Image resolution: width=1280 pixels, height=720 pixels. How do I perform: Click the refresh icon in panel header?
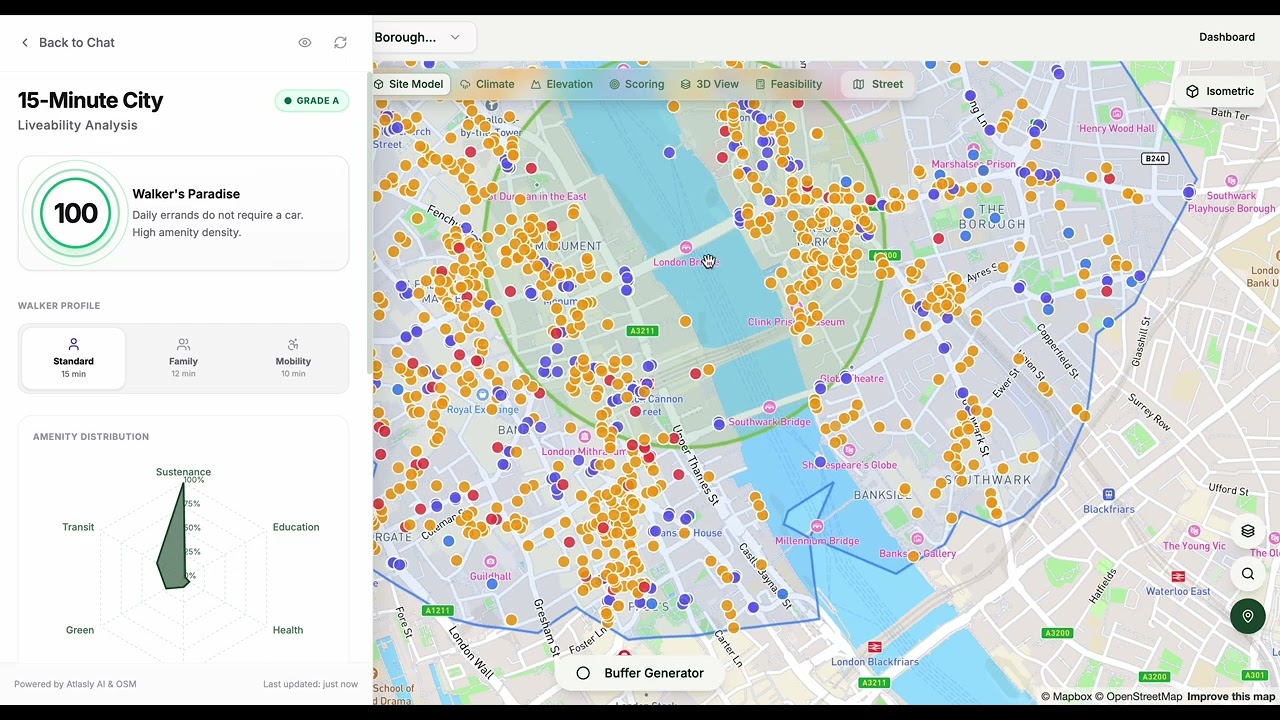click(340, 43)
